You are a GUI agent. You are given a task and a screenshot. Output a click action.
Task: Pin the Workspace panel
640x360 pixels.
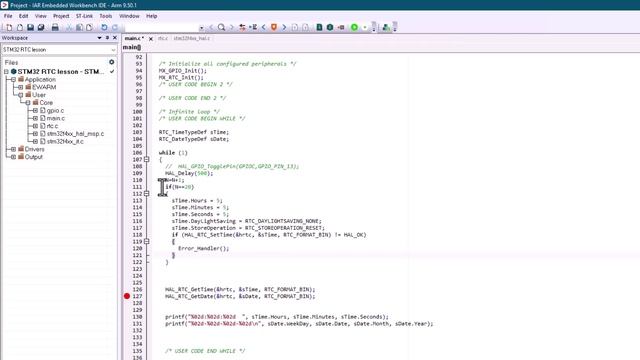pyautogui.click(x=107, y=38)
